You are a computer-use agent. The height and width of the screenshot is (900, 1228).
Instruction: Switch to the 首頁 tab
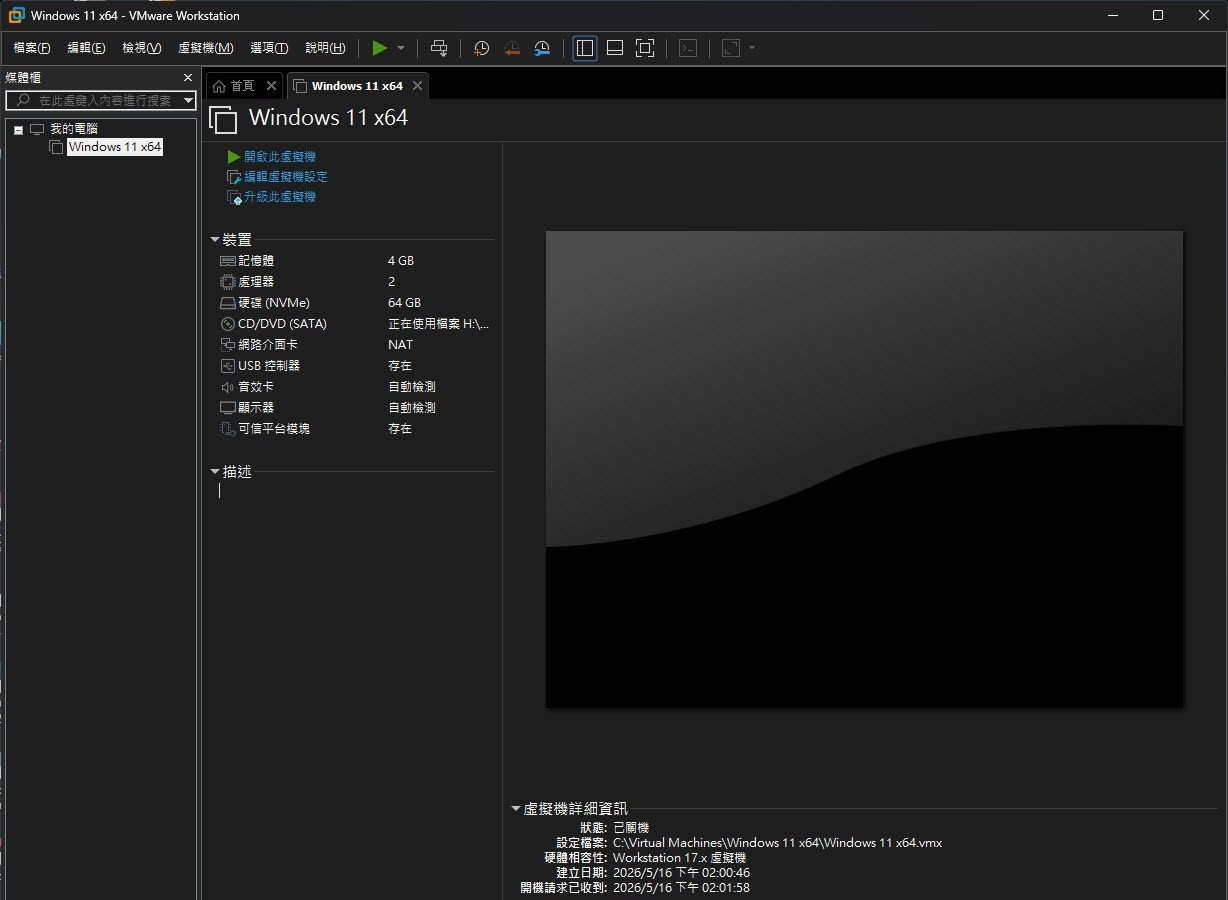(x=242, y=86)
